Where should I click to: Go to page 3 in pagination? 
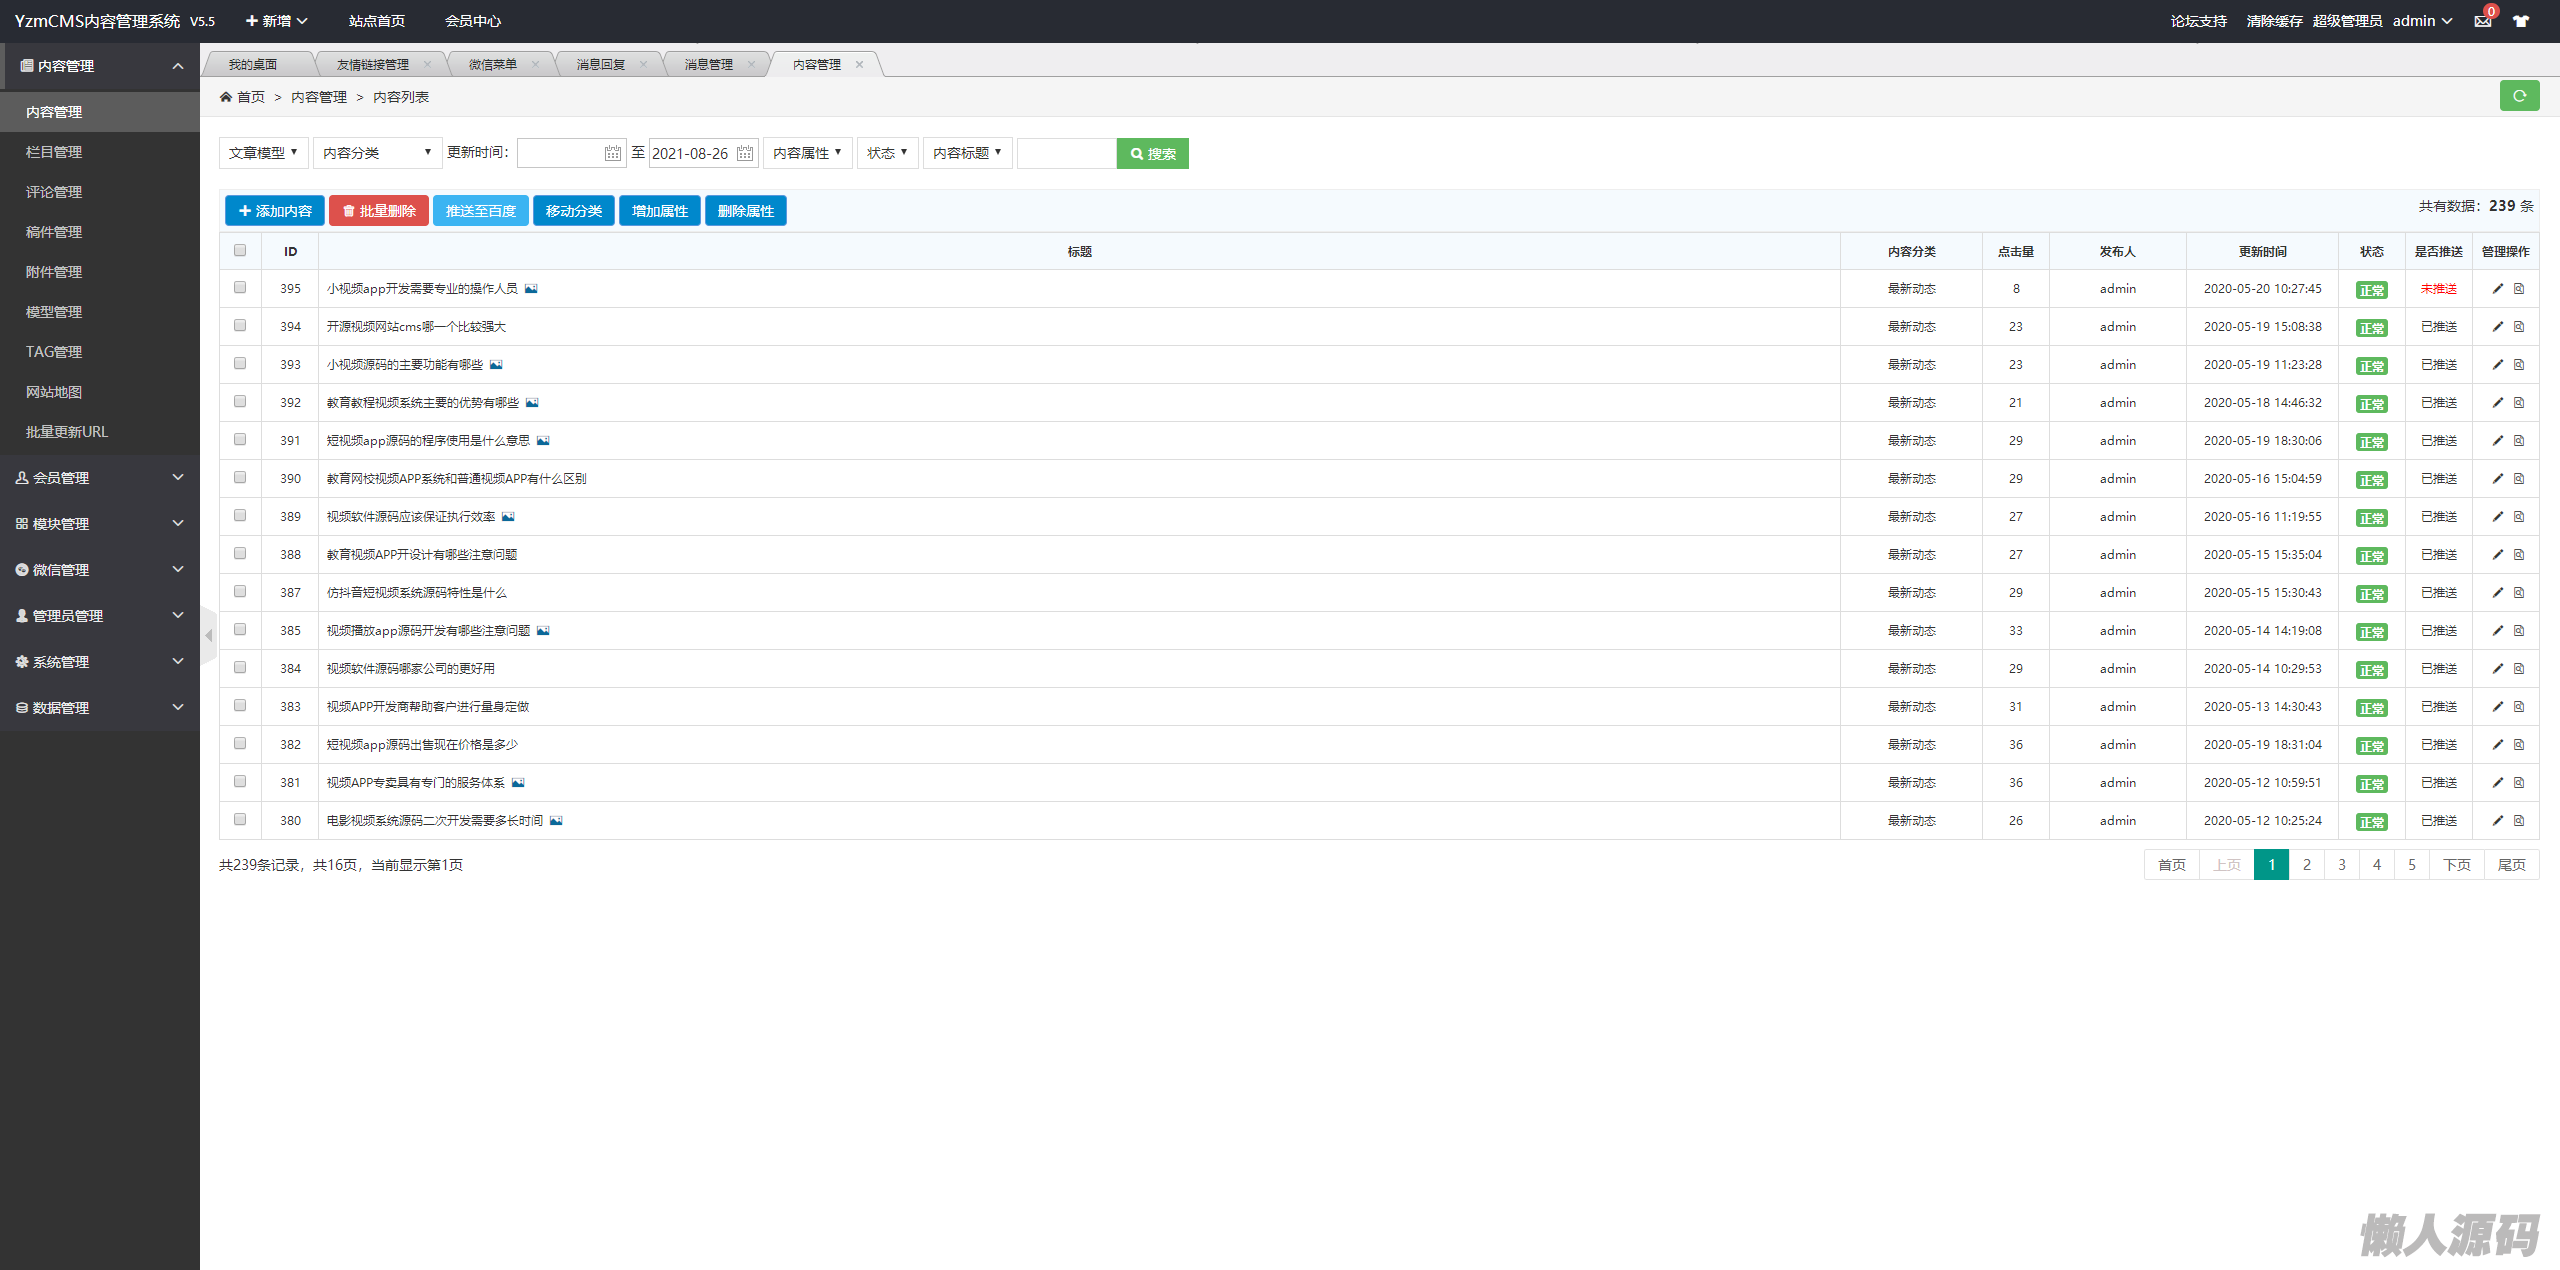pos(2341,865)
